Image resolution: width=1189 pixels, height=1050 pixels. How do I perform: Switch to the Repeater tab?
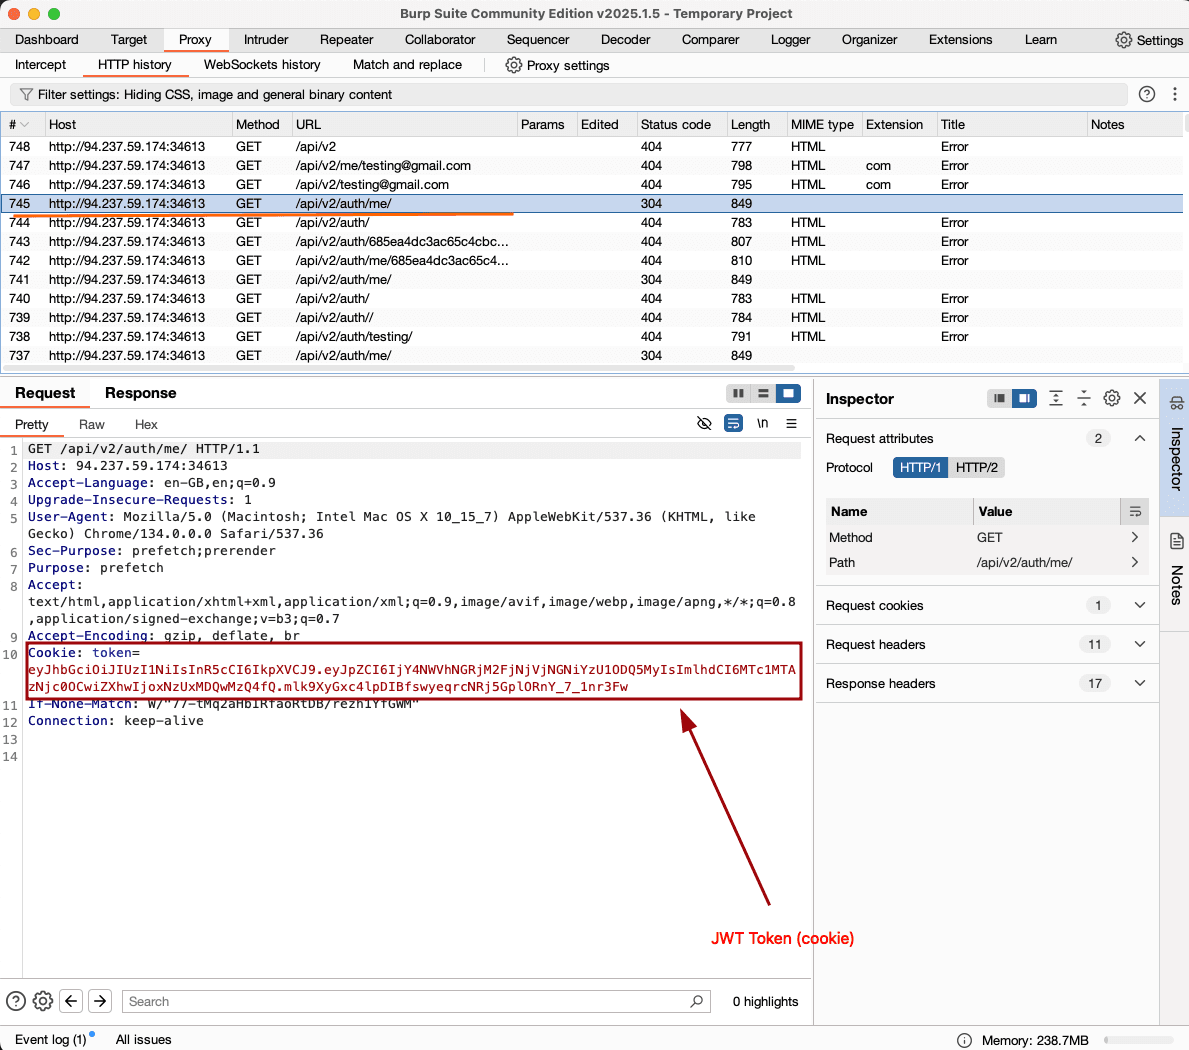(x=347, y=39)
